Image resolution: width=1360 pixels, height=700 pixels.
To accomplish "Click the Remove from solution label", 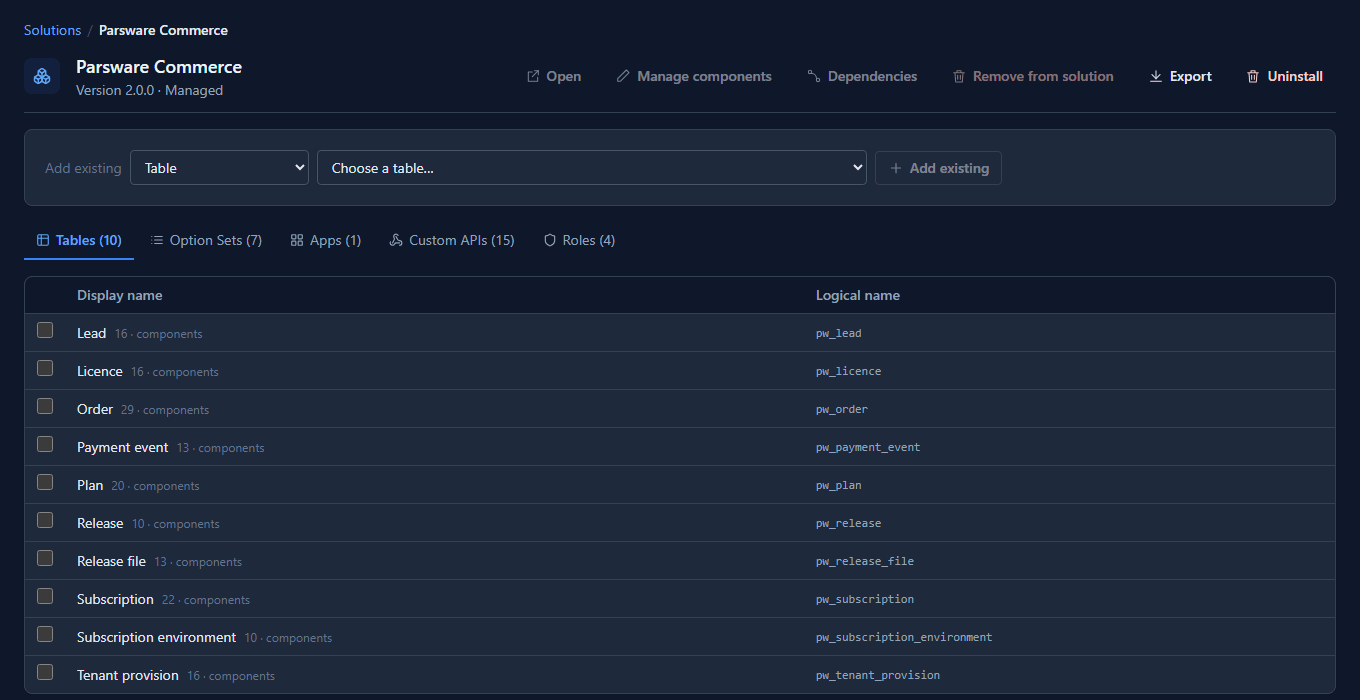I will (x=1043, y=76).
